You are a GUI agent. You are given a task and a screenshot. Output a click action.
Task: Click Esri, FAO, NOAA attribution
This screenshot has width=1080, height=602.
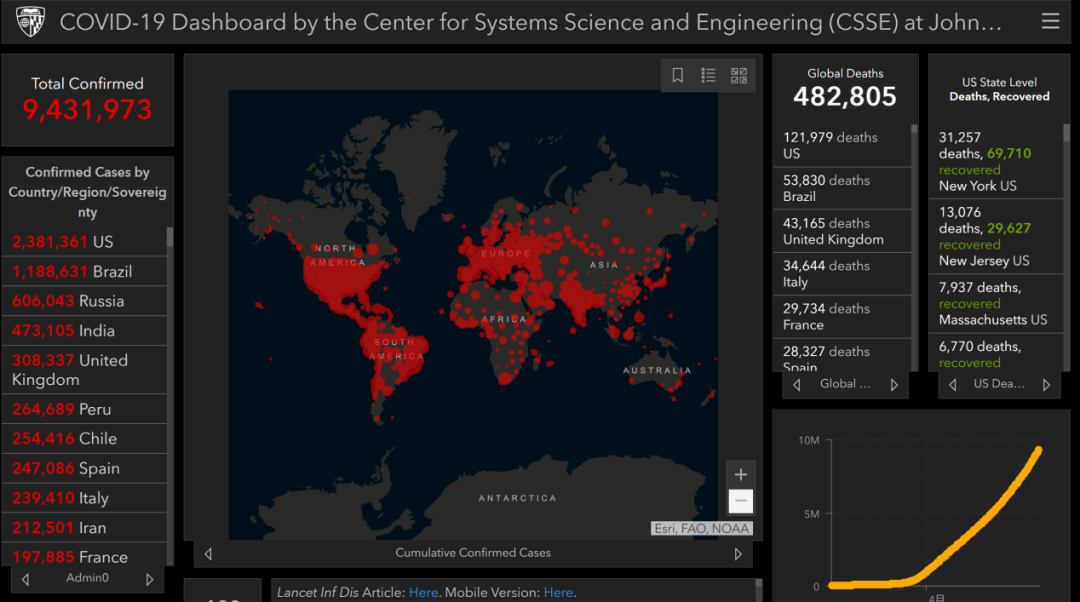click(x=702, y=528)
